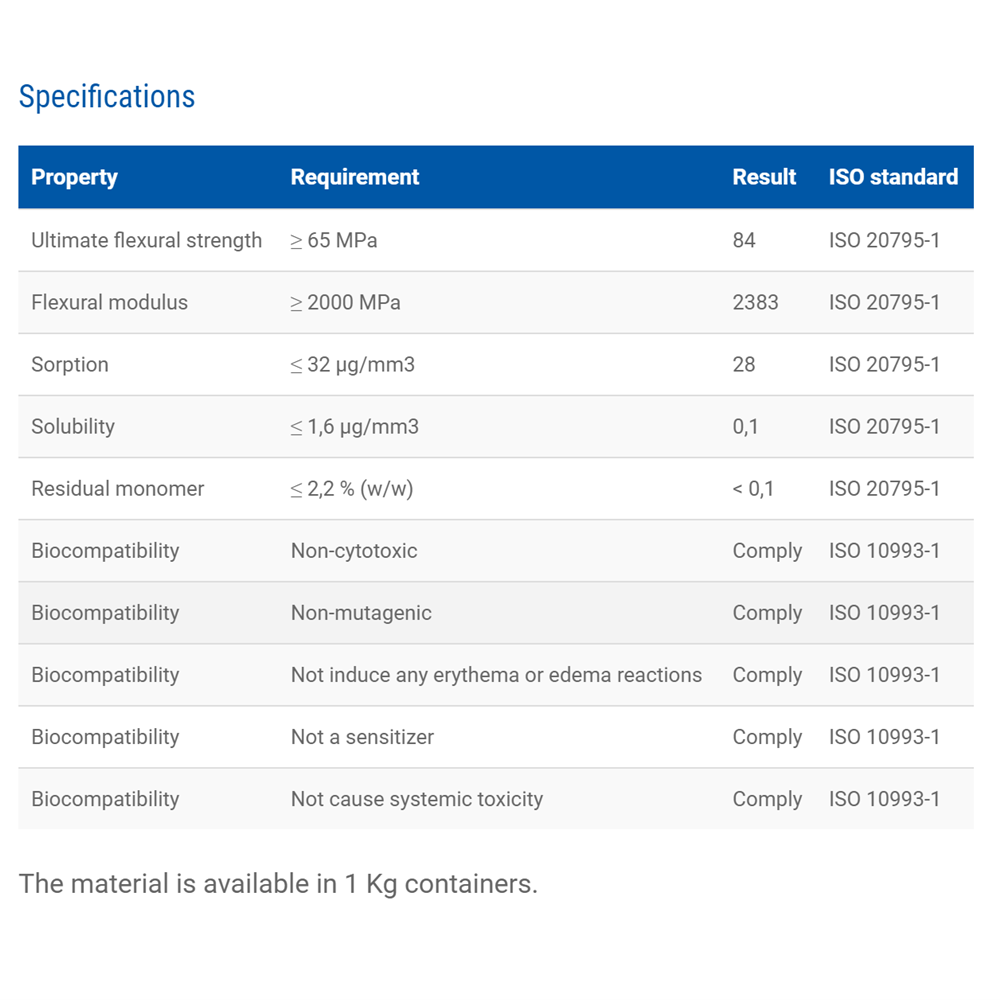Click the erythema or edema reactions requirement
Image resolution: width=1000 pixels, height=1000 pixels.
pyautogui.click(x=496, y=675)
